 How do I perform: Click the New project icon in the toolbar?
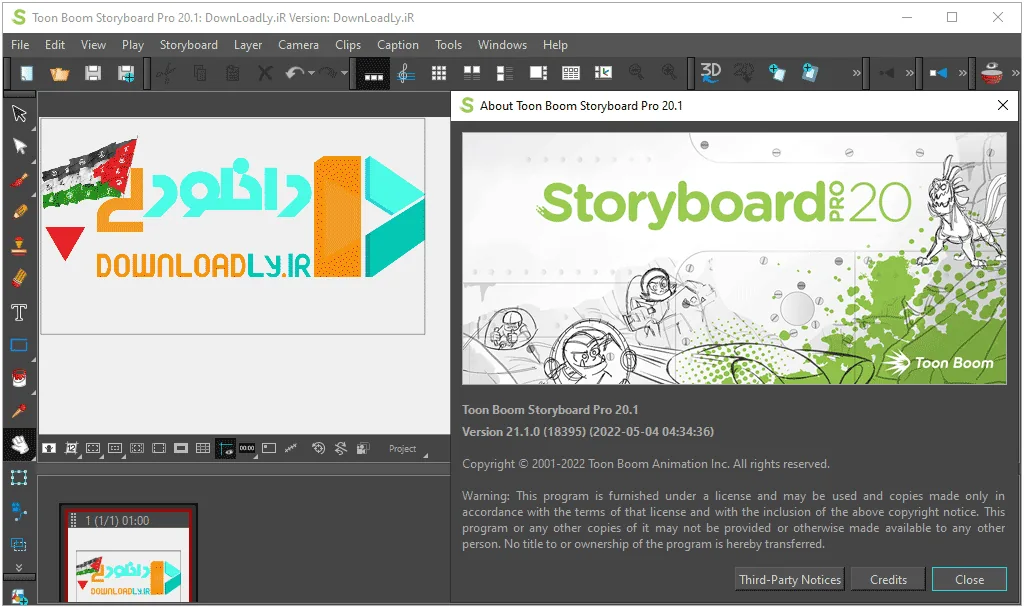click(x=27, y=73)
